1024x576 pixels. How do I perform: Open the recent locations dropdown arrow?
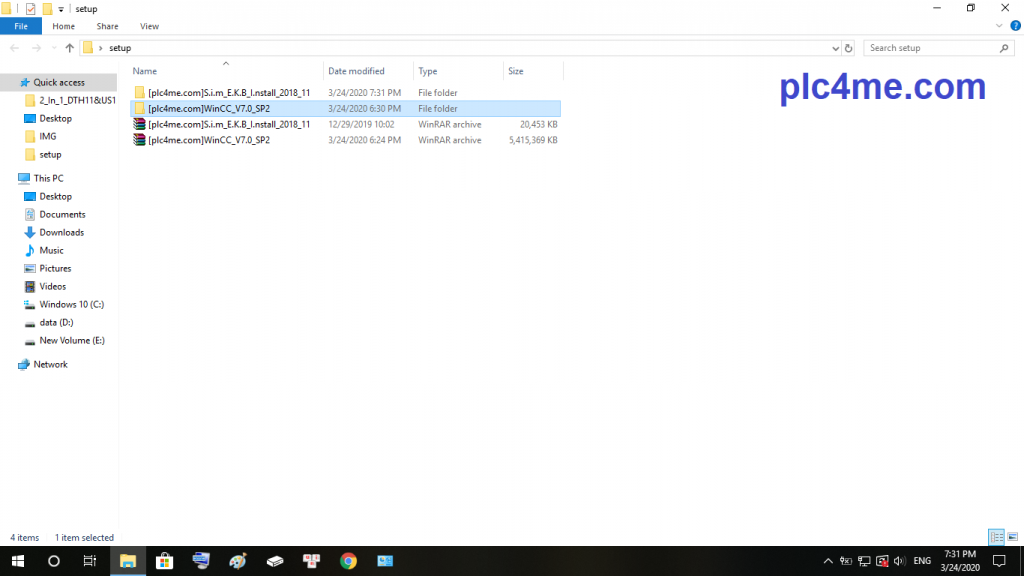coord(53,48)
